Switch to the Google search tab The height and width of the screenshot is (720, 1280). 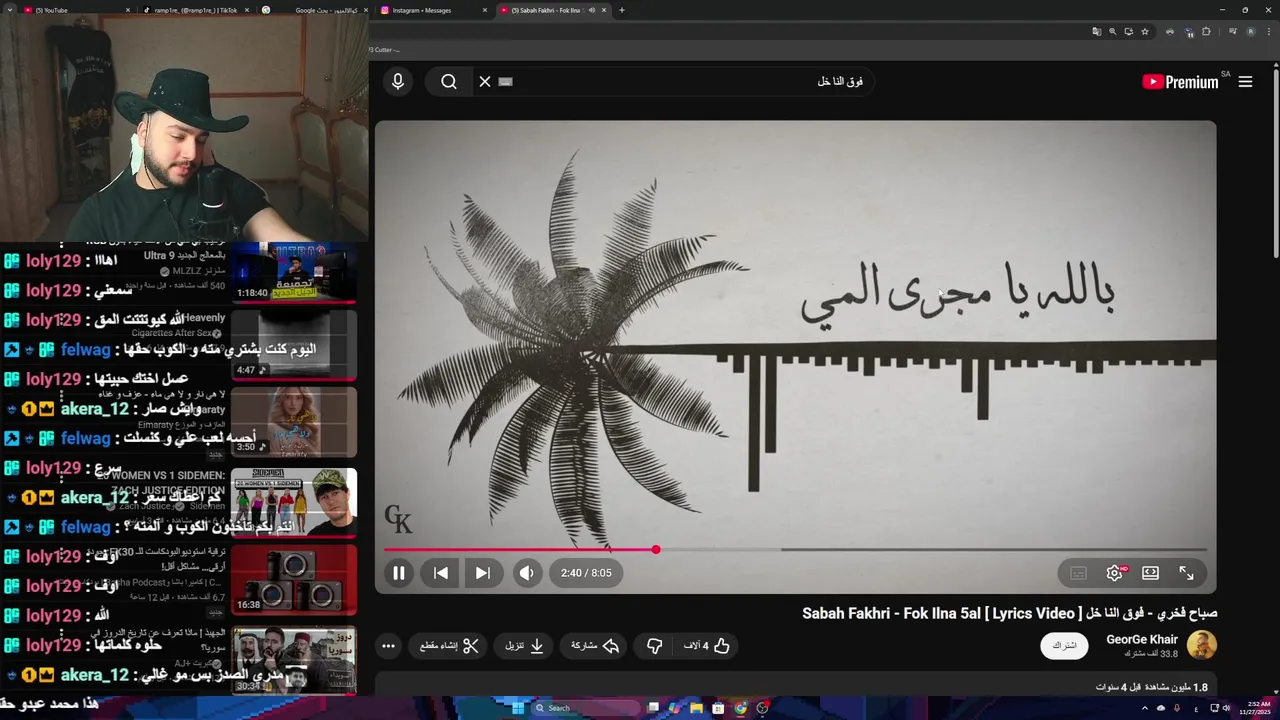[315, 10]
